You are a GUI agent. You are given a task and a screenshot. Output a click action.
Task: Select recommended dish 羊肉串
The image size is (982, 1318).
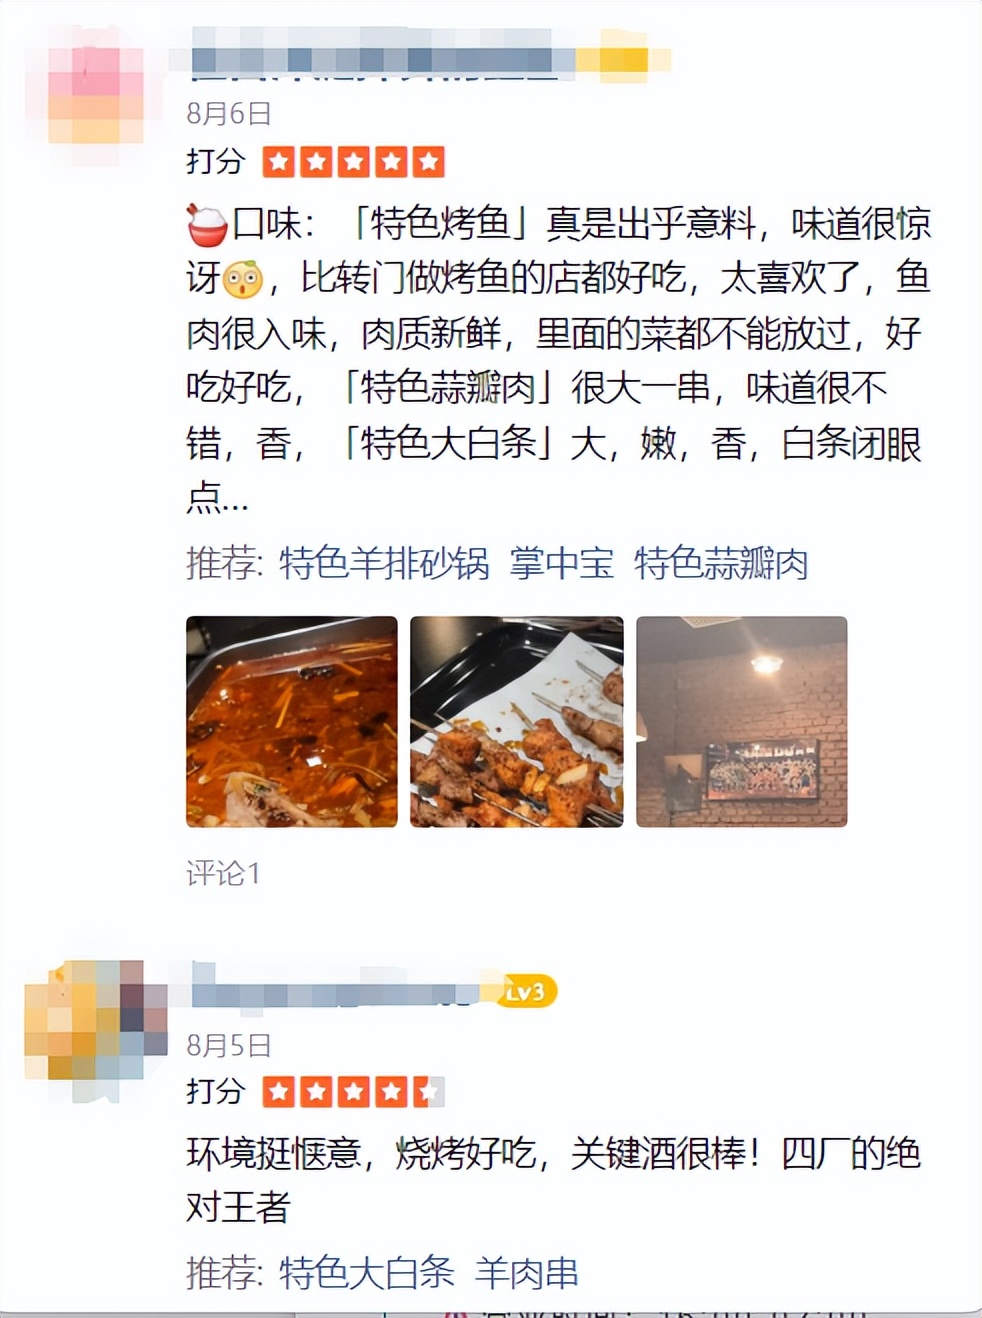coord(527,1273)
